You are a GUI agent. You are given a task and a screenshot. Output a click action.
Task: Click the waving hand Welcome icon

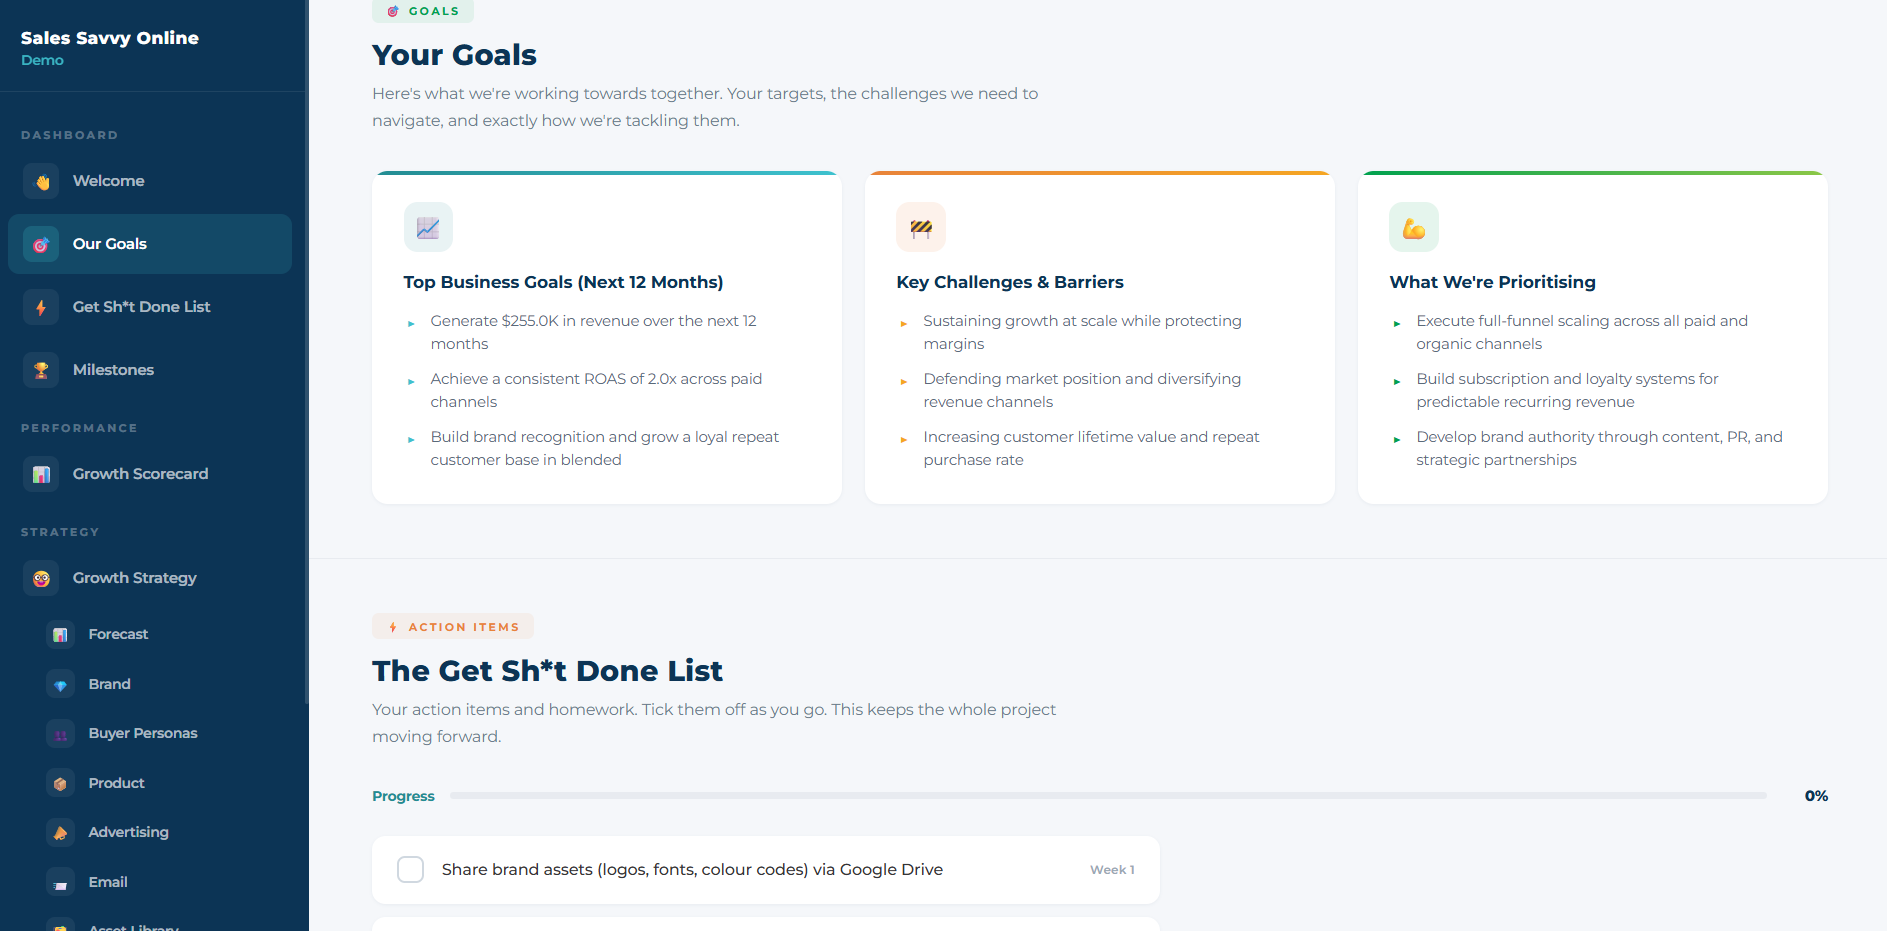[x=41, y=180]
